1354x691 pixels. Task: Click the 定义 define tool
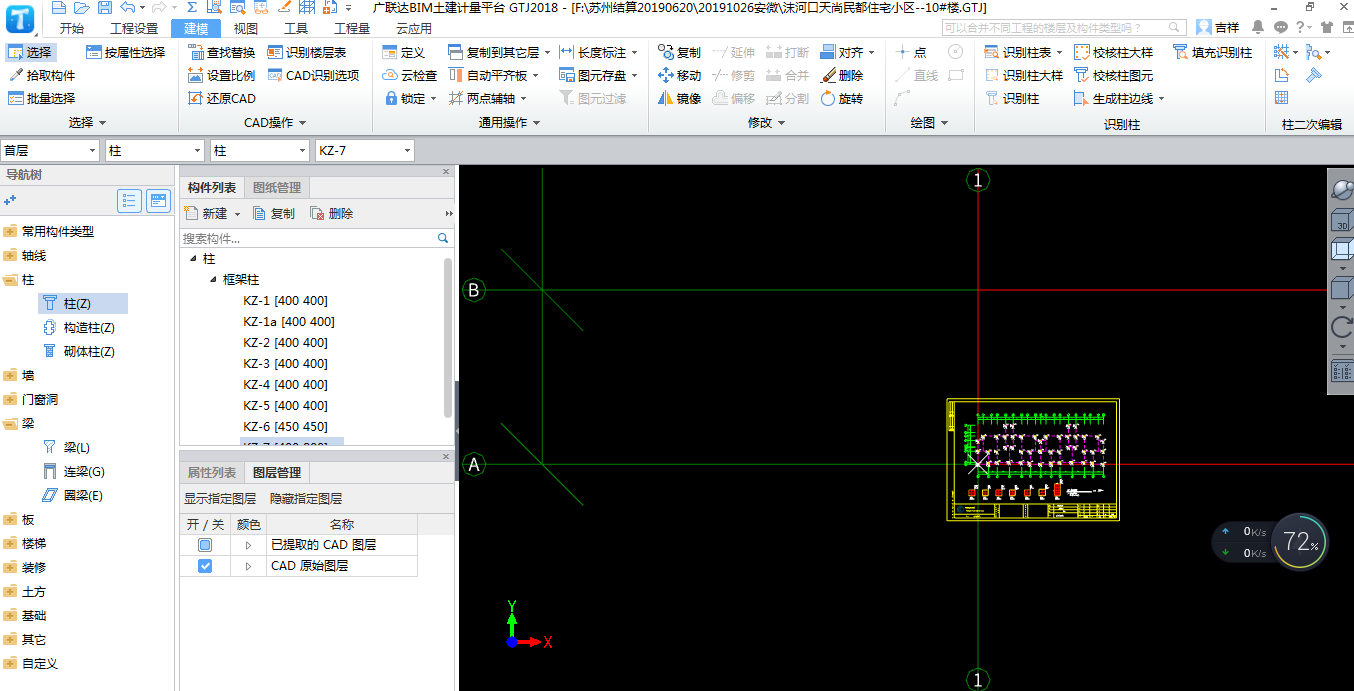404,52
